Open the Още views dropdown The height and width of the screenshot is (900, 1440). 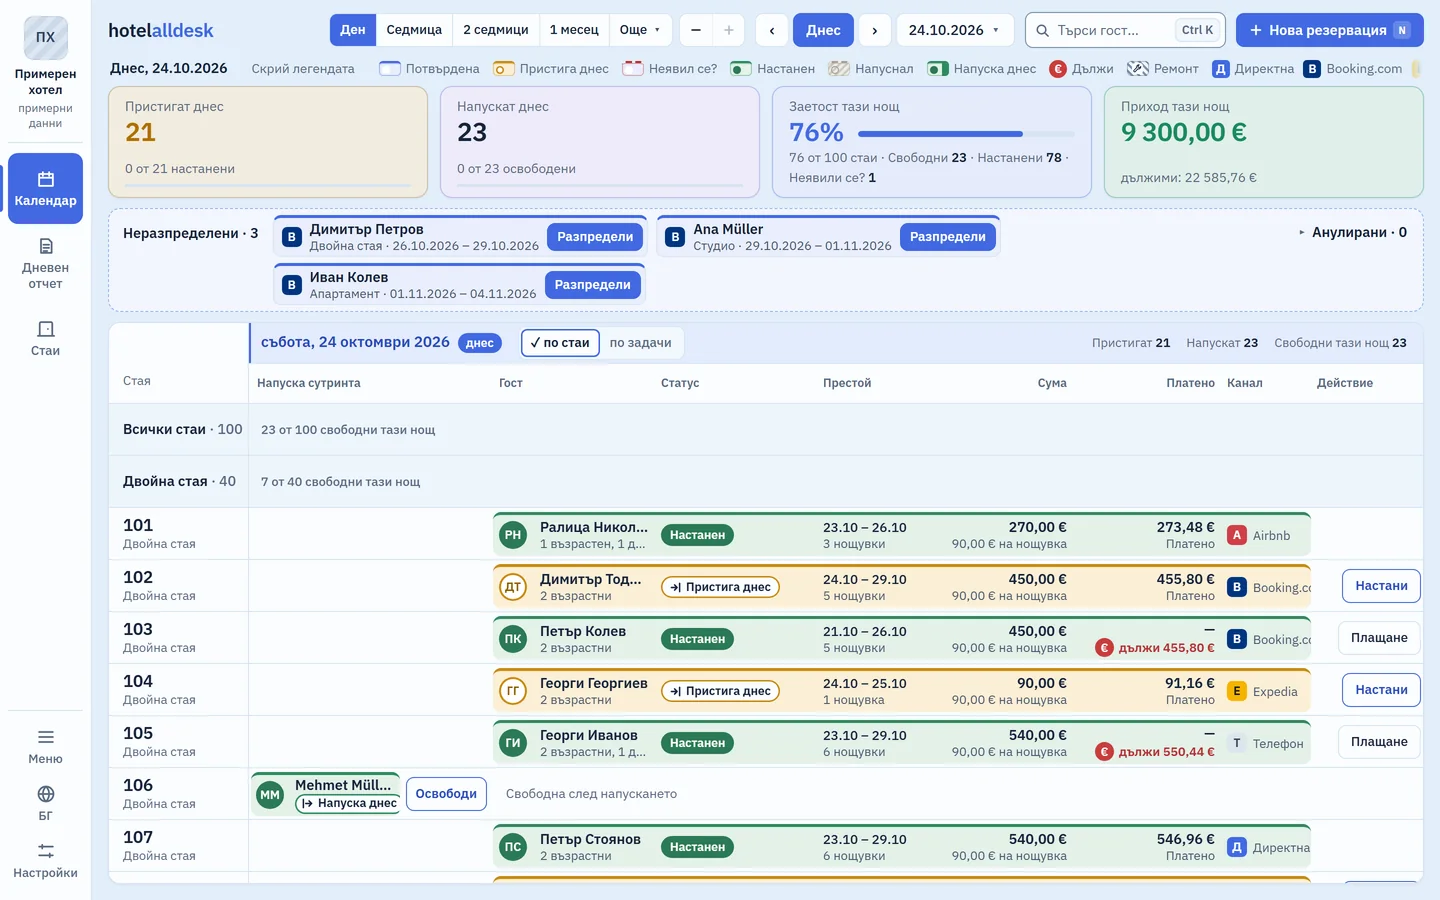640,30
